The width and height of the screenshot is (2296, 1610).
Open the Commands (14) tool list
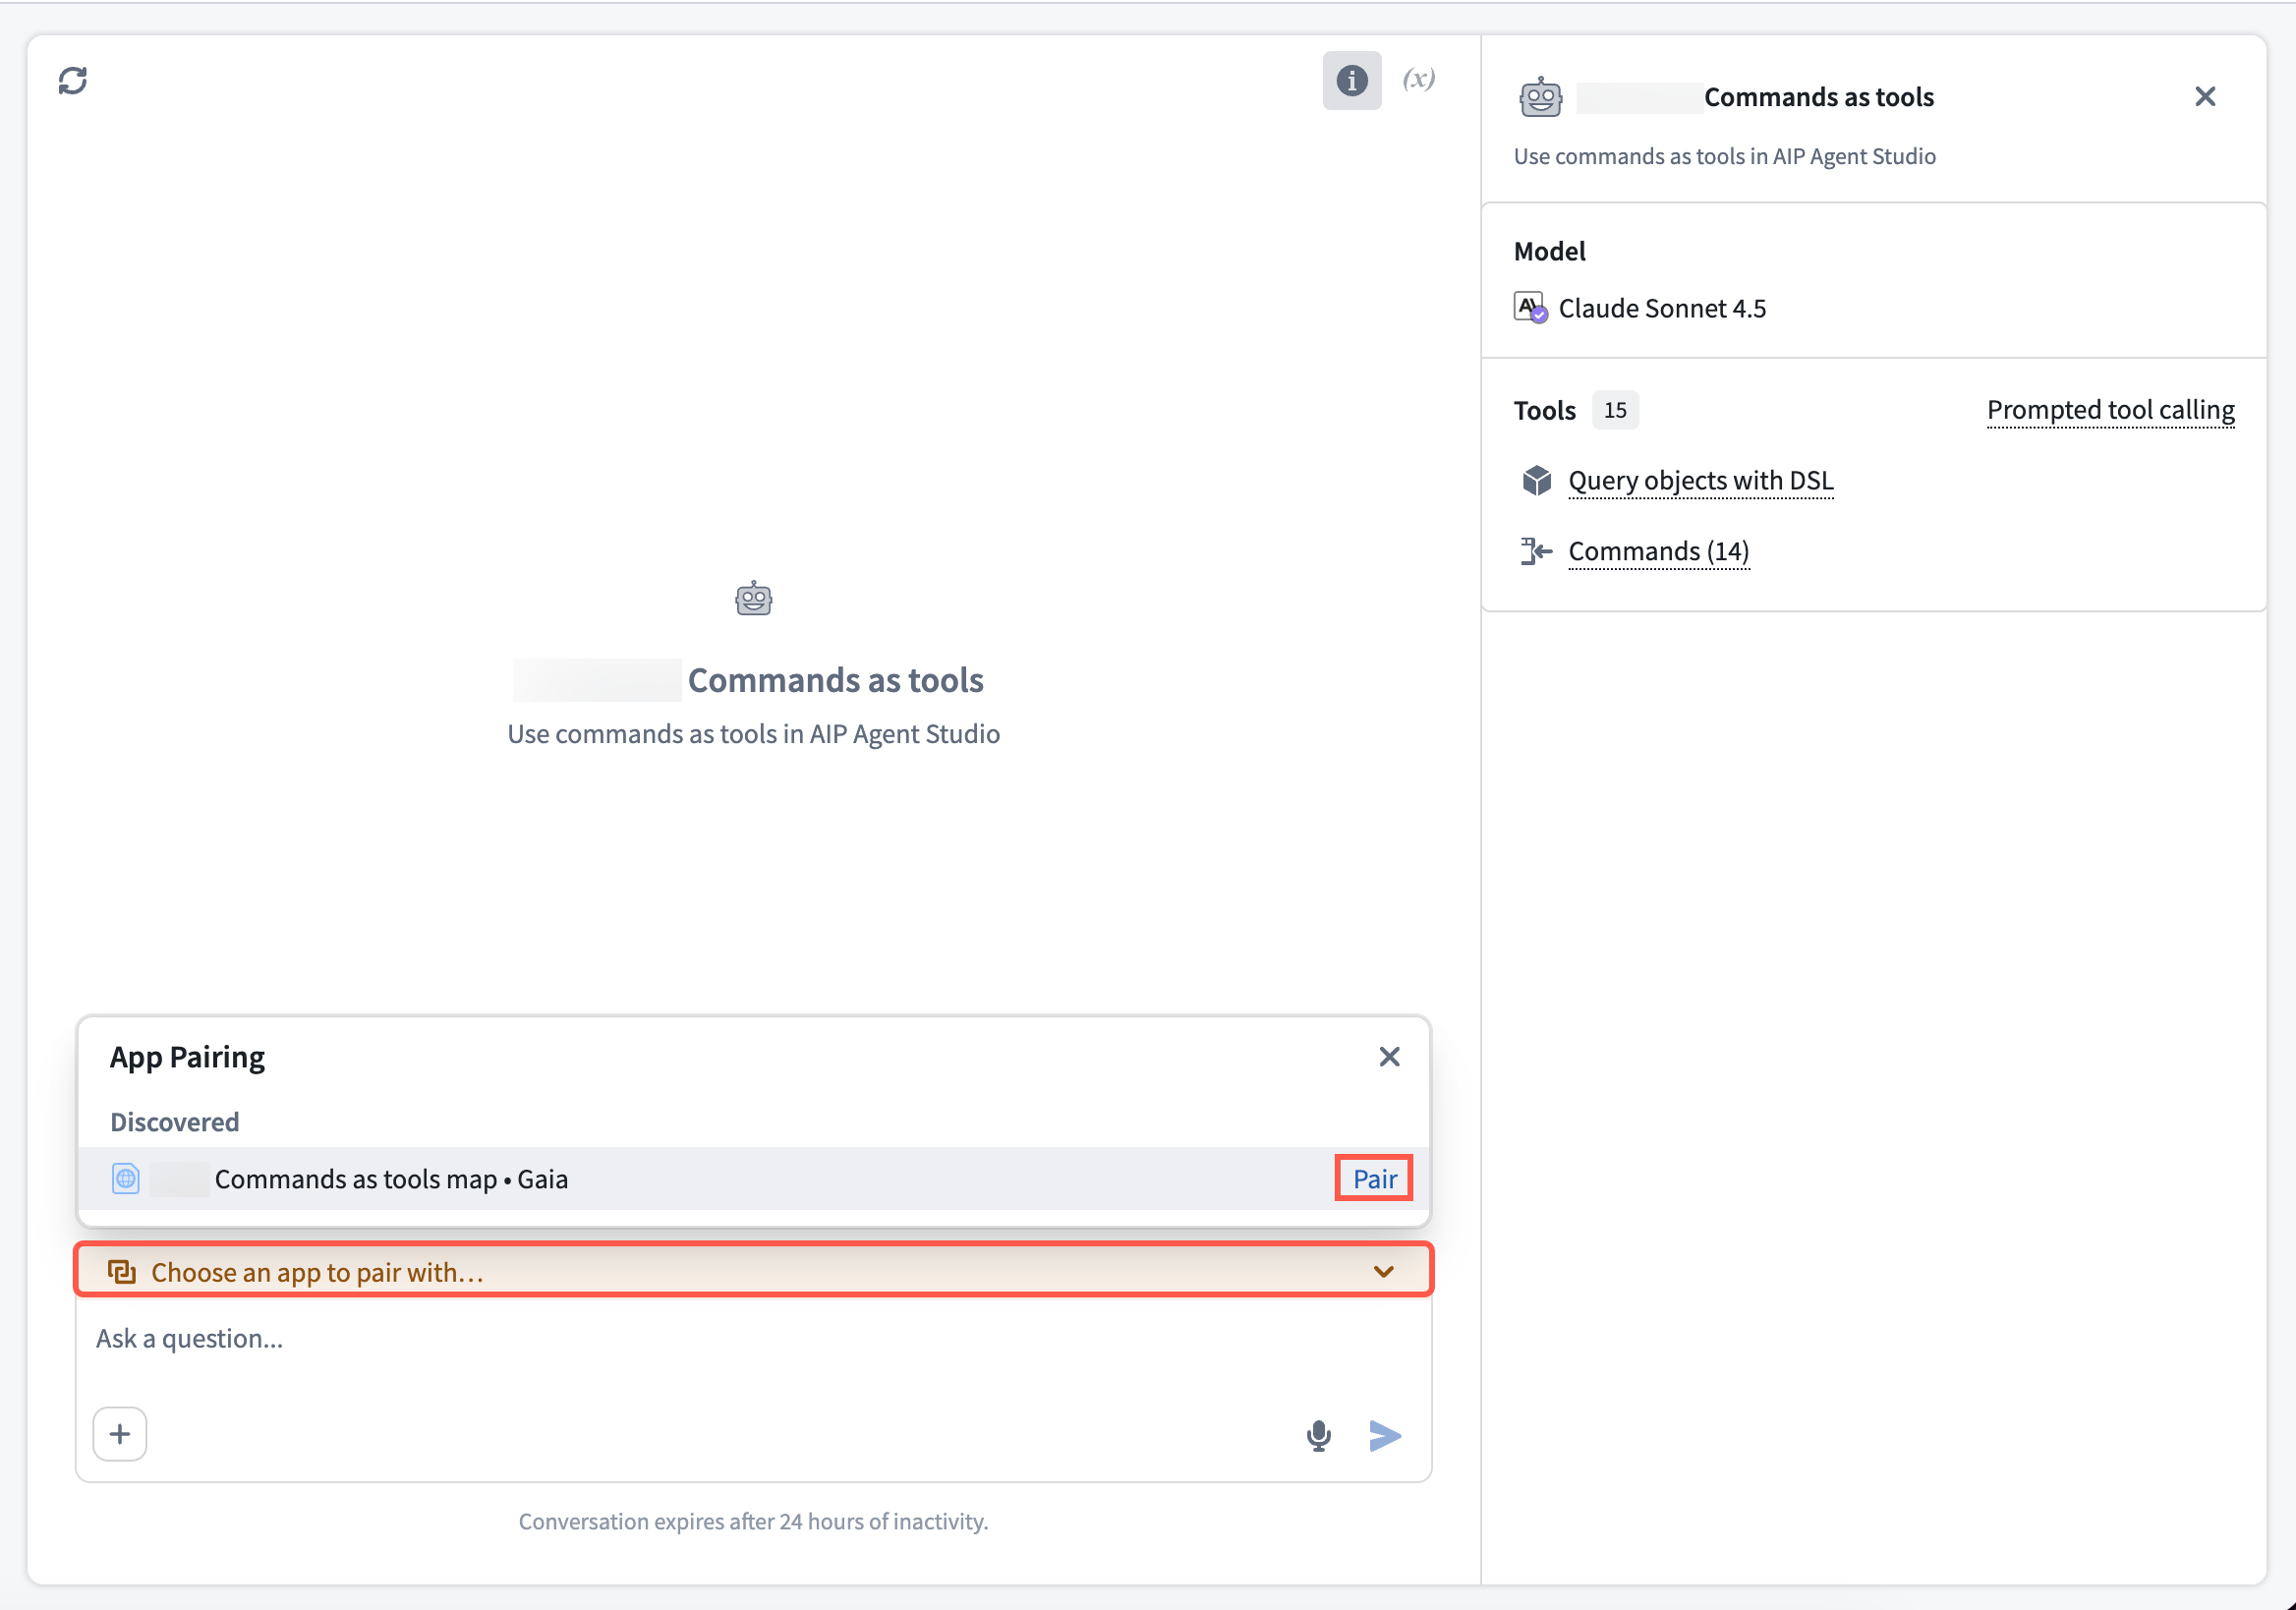tap(1658, 551)
